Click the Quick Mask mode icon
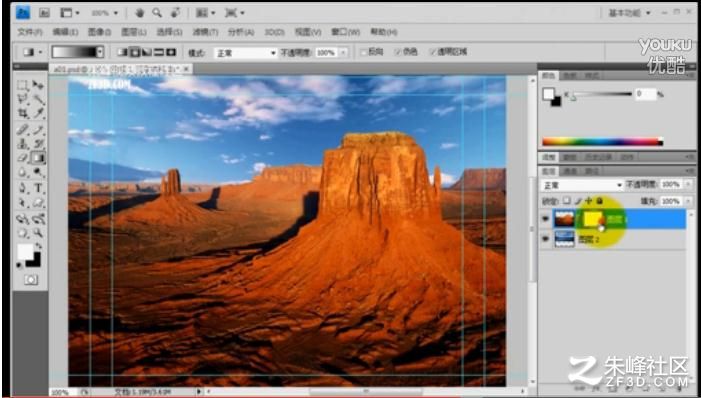The image size is (701, 398). [30, 280]
